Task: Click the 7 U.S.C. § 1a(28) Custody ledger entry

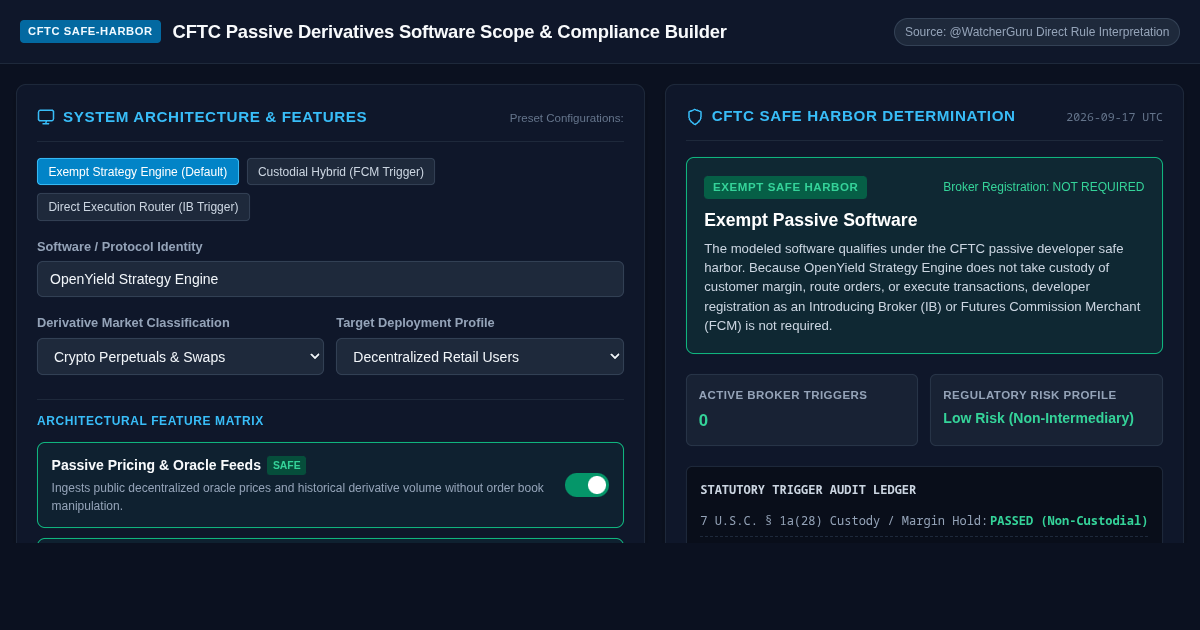Action: point(843,521)
